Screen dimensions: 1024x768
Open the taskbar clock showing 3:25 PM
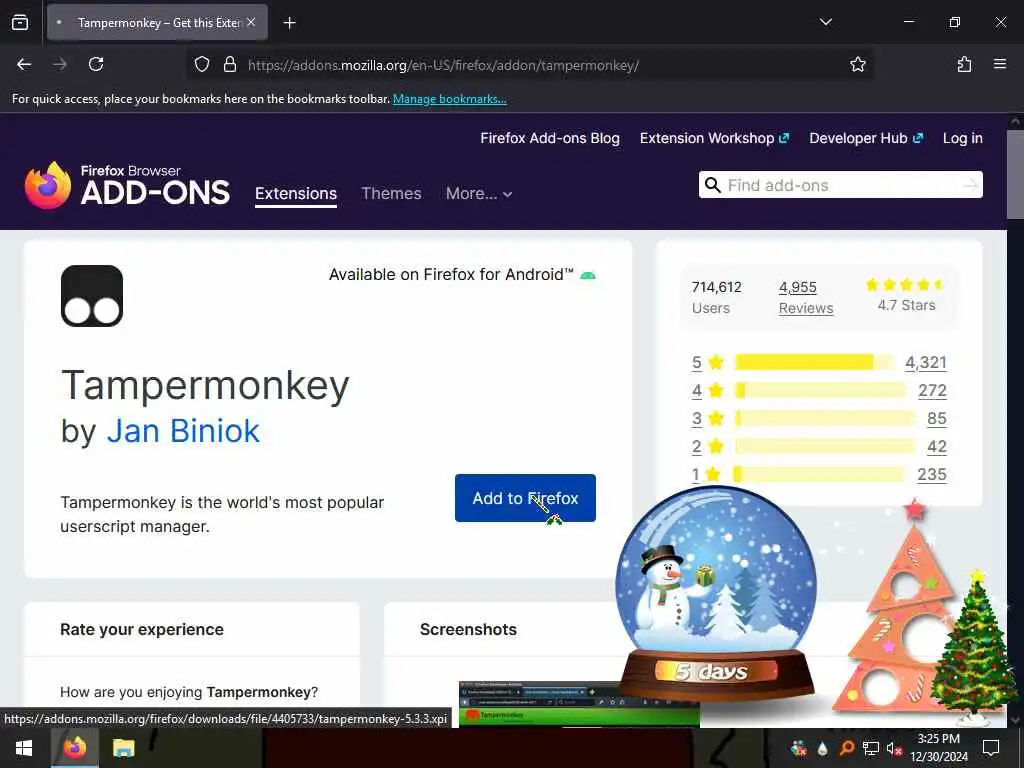pos(938,748)
